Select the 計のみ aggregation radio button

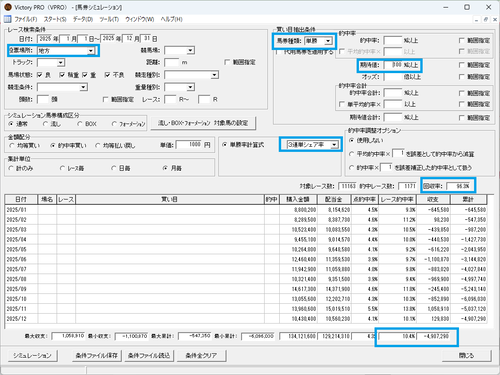[x=11, y=168]
